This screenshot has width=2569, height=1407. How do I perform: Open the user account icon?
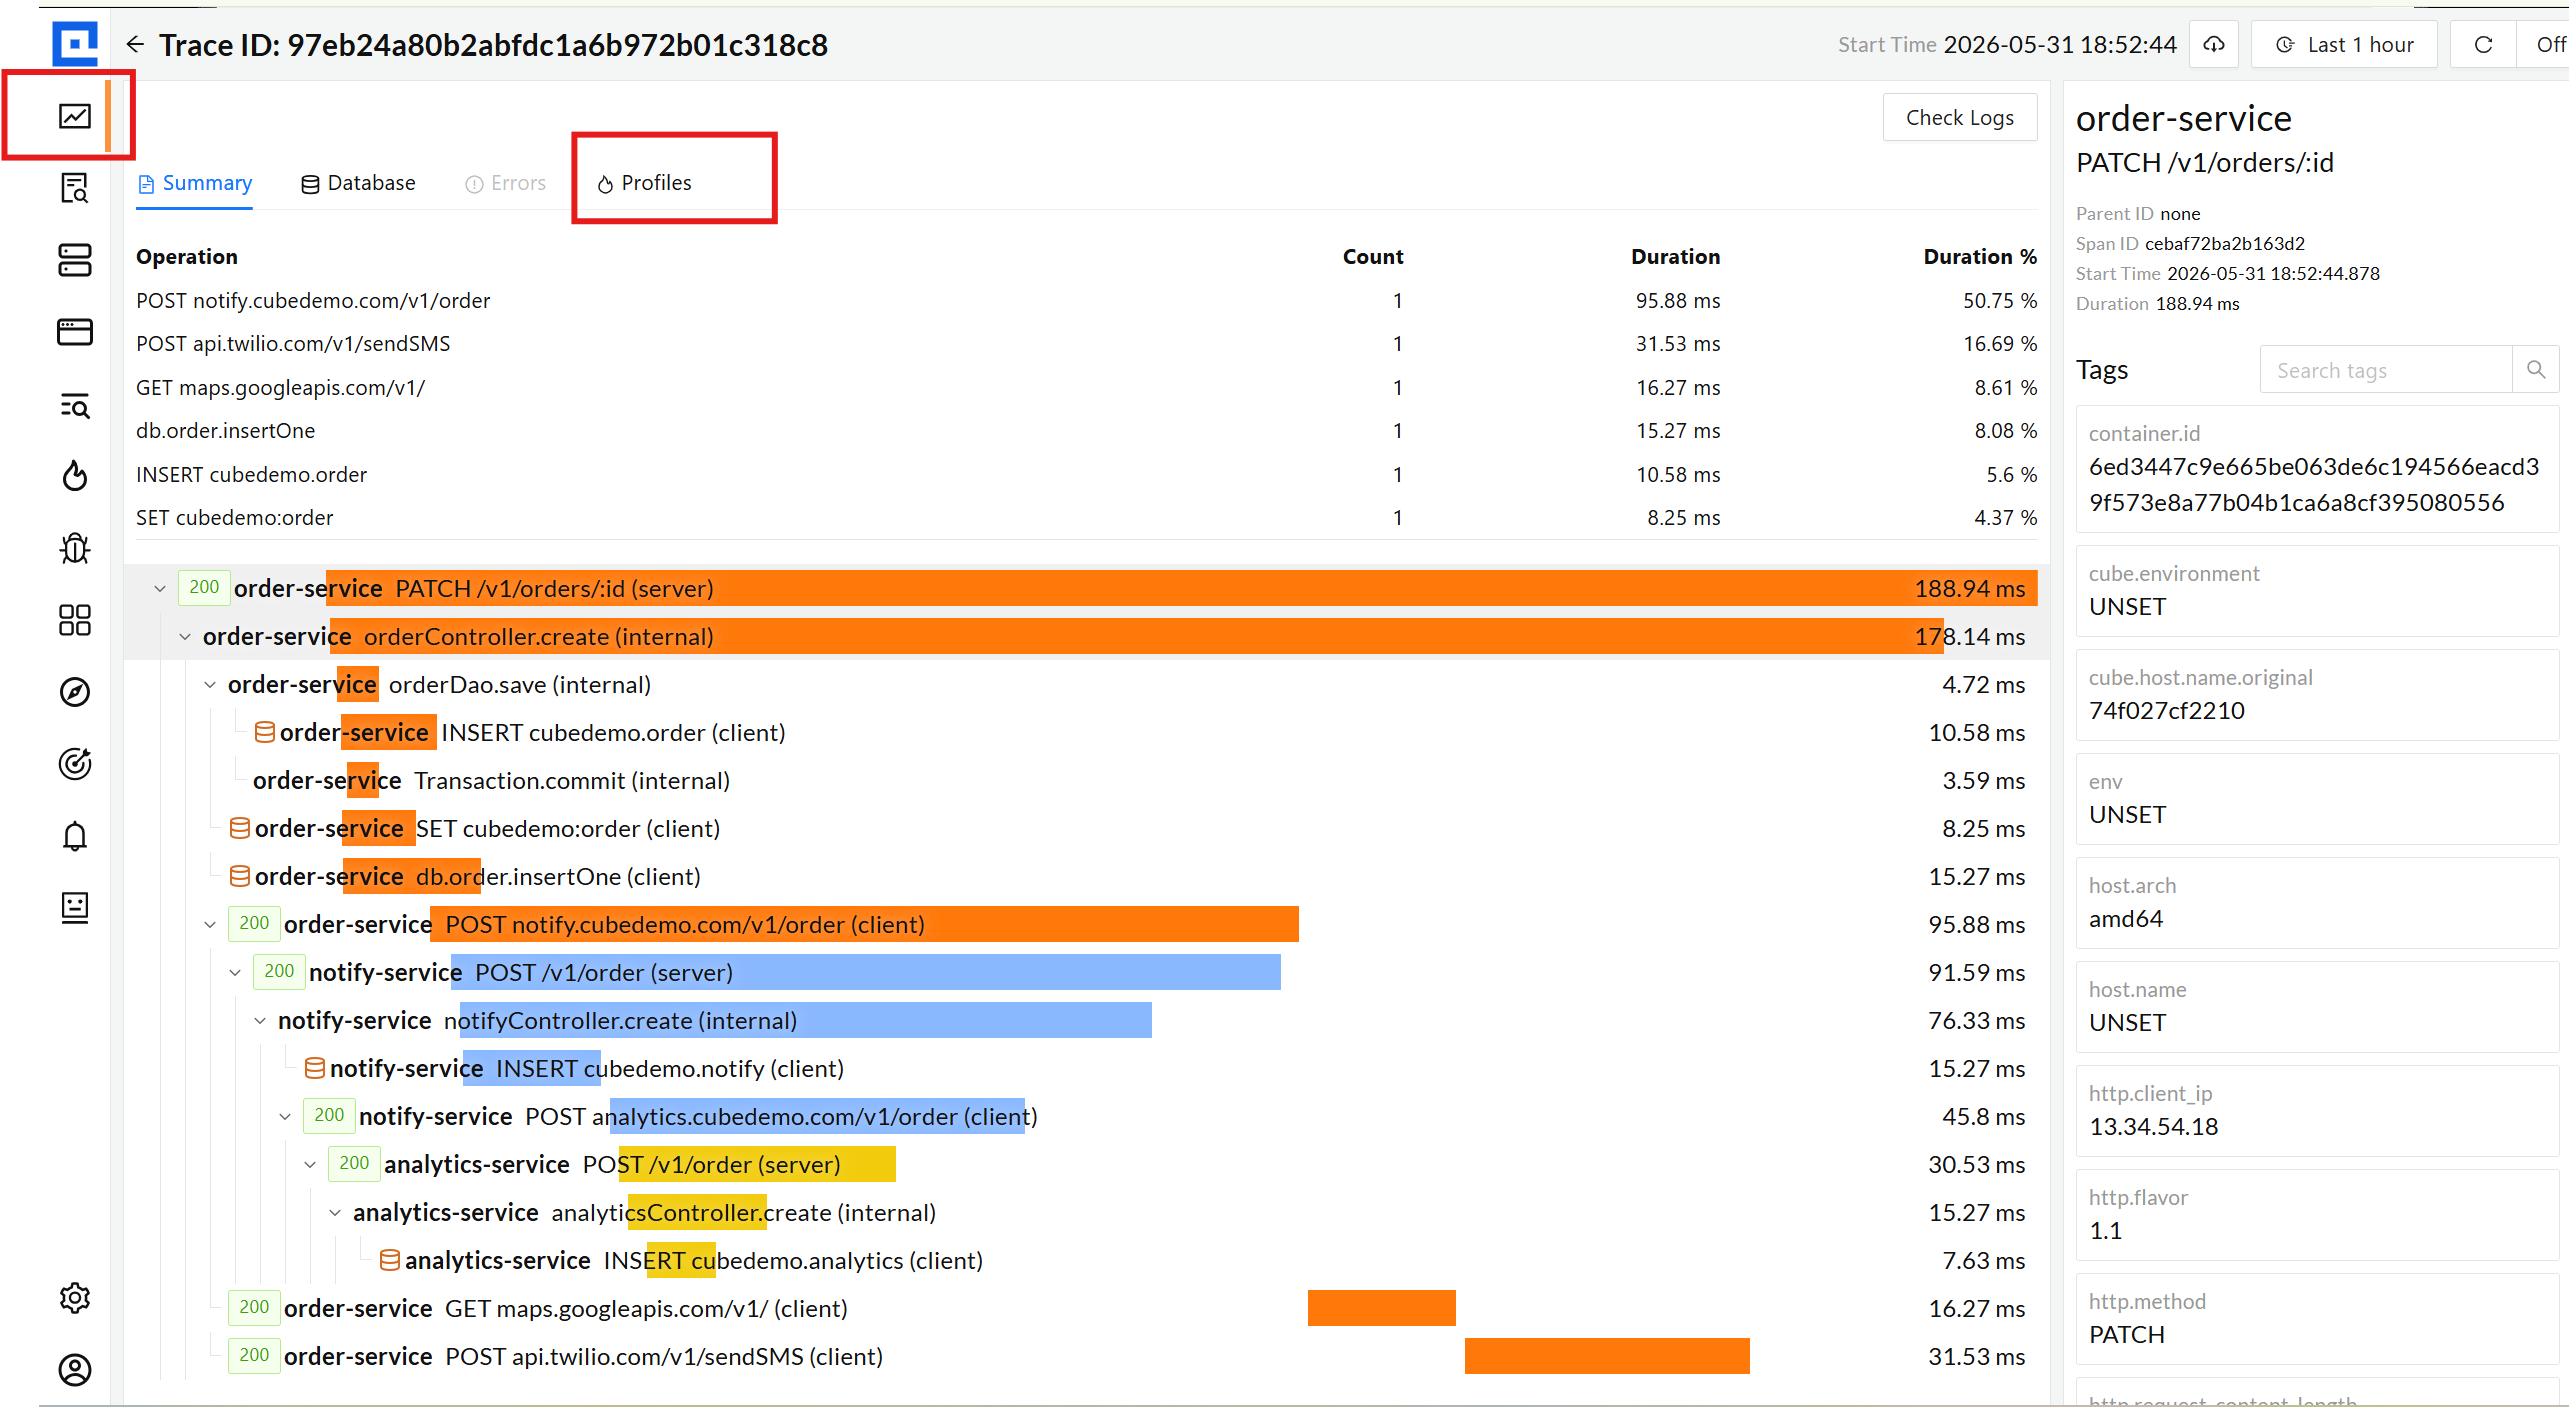tap(75, 1370)
